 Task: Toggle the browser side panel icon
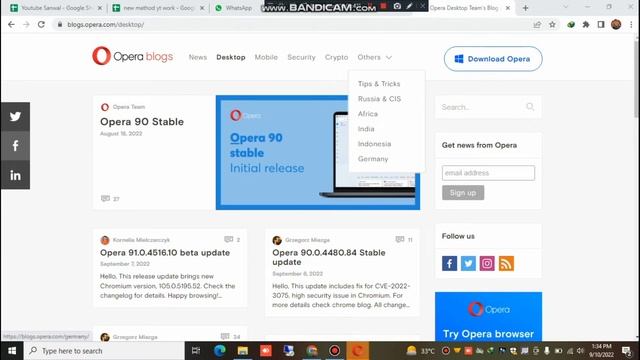(x=601, y=24)
